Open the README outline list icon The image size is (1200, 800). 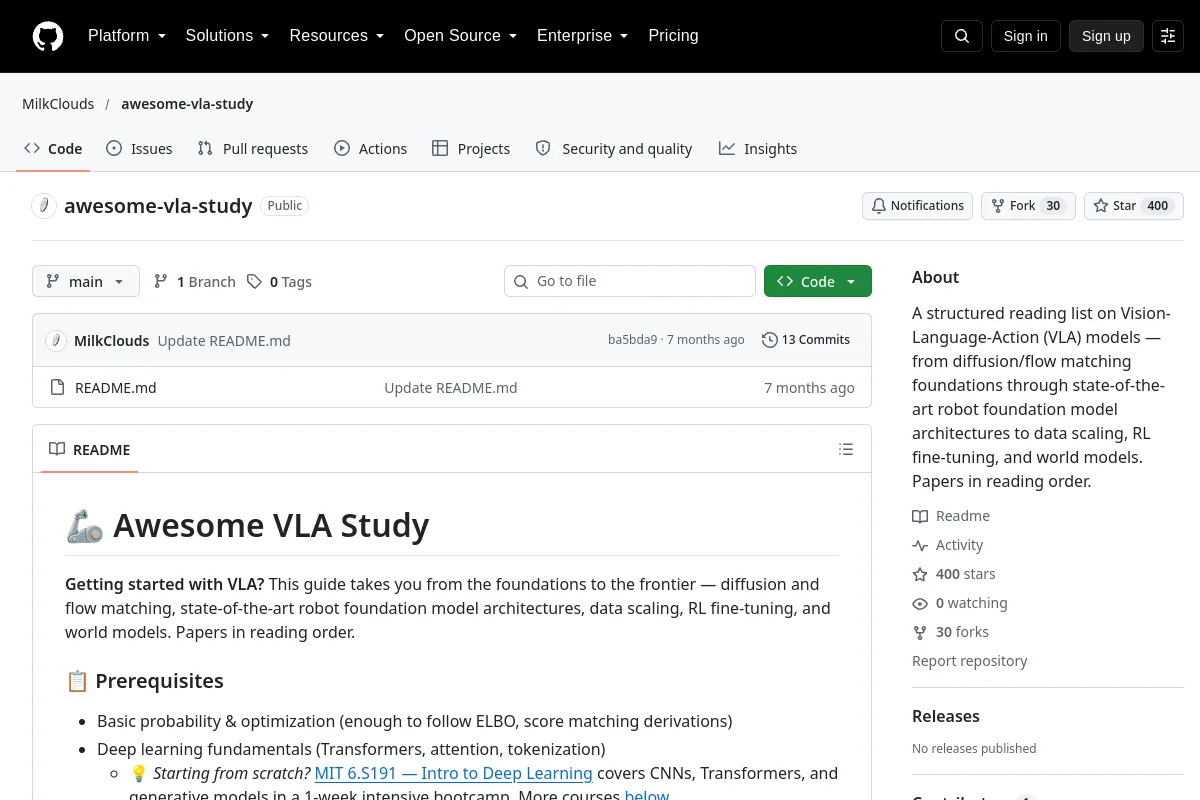[x=846, y=449]
